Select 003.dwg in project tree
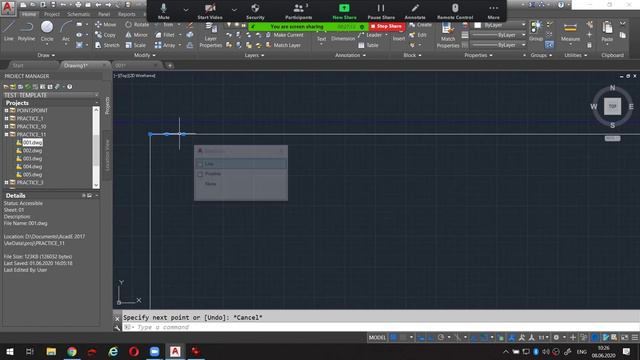 (x=32, y=158)
